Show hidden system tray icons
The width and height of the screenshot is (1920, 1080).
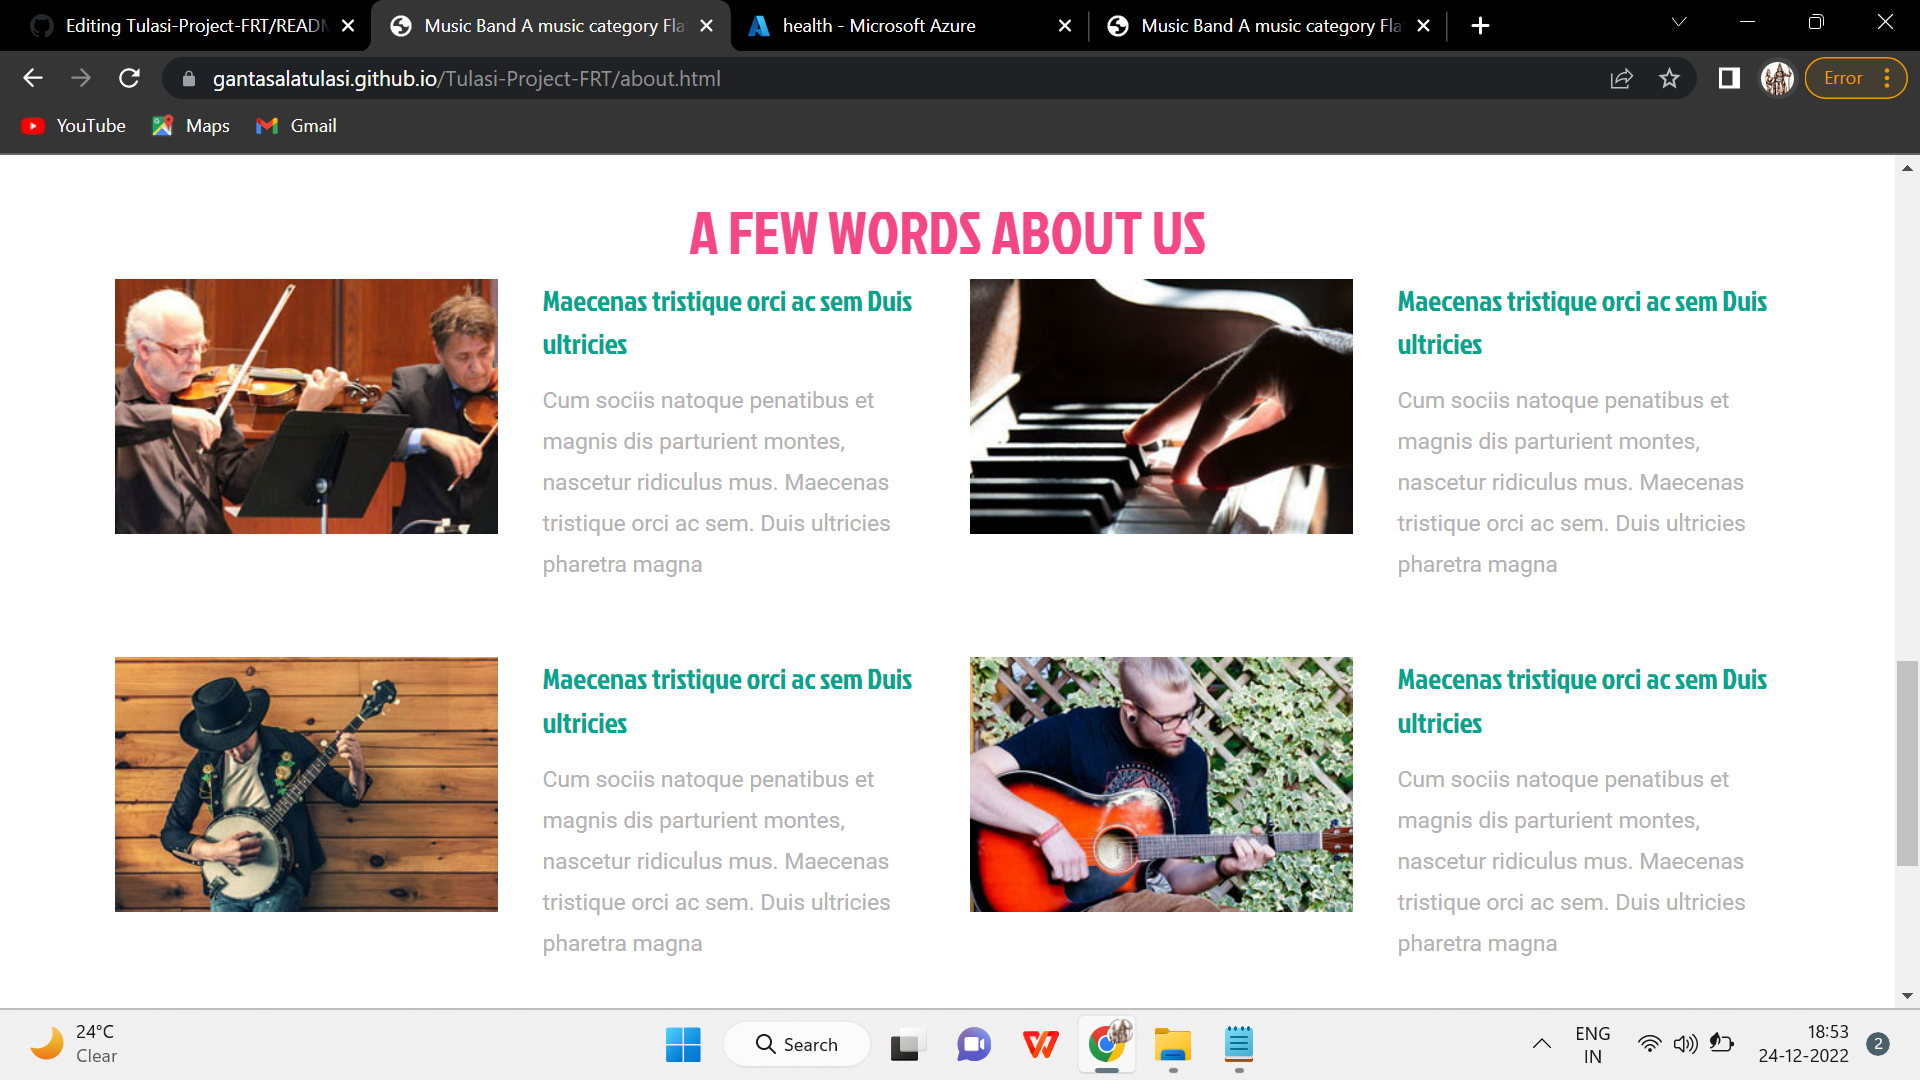(1541, 1045)
